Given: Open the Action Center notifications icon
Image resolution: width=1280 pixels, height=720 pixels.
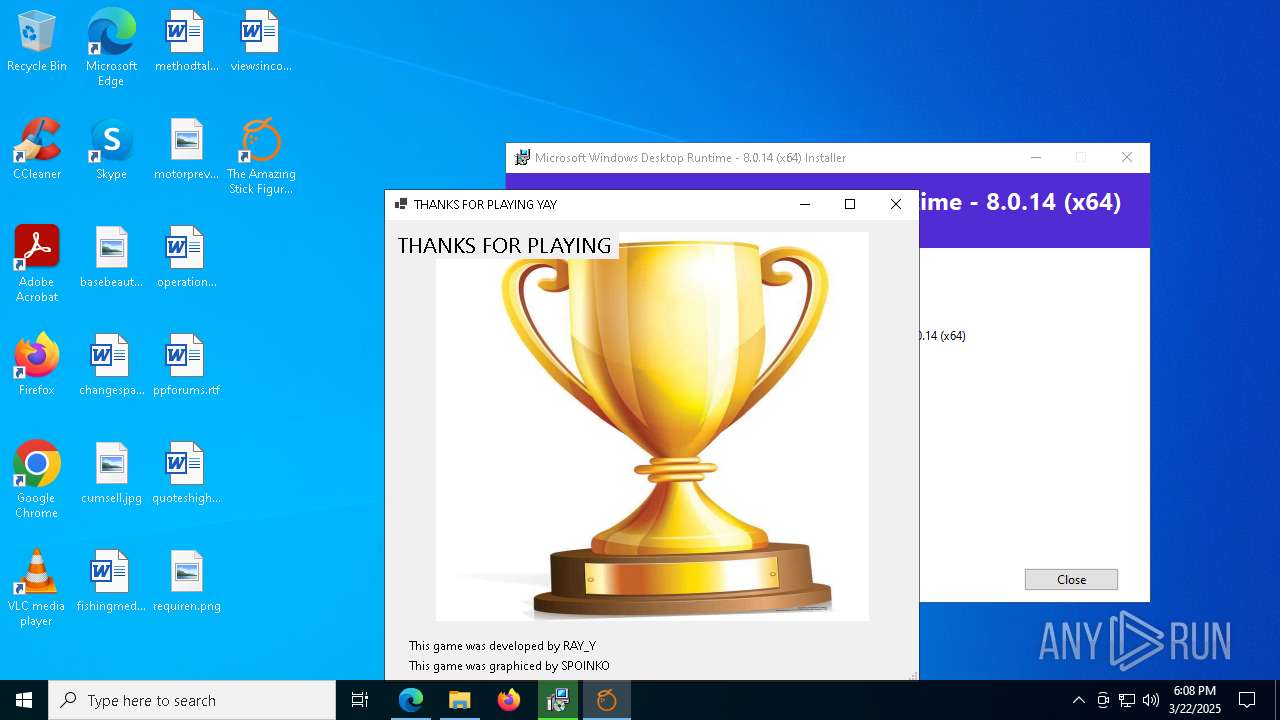Looking at the screenshot, I should click(1247, 700).
